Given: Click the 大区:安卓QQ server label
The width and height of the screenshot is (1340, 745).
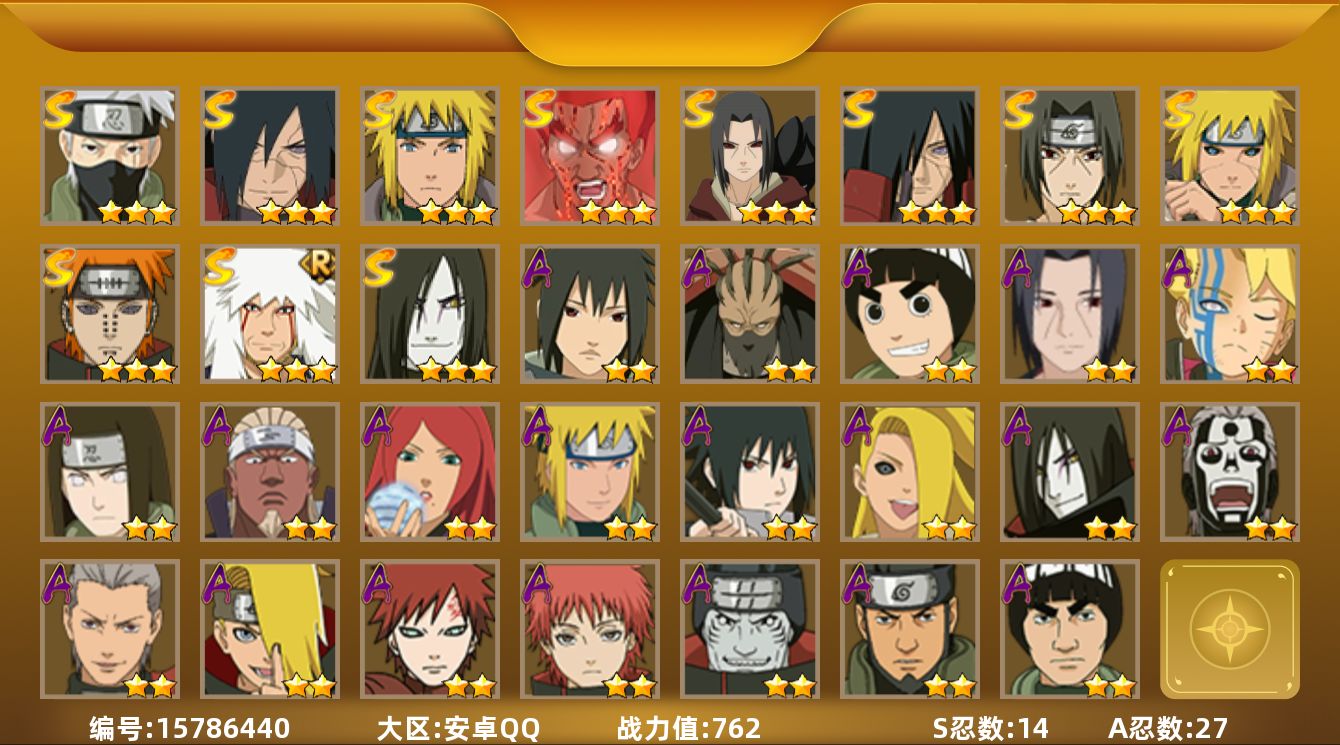Looking at the screenshot, I should (458, 728).
